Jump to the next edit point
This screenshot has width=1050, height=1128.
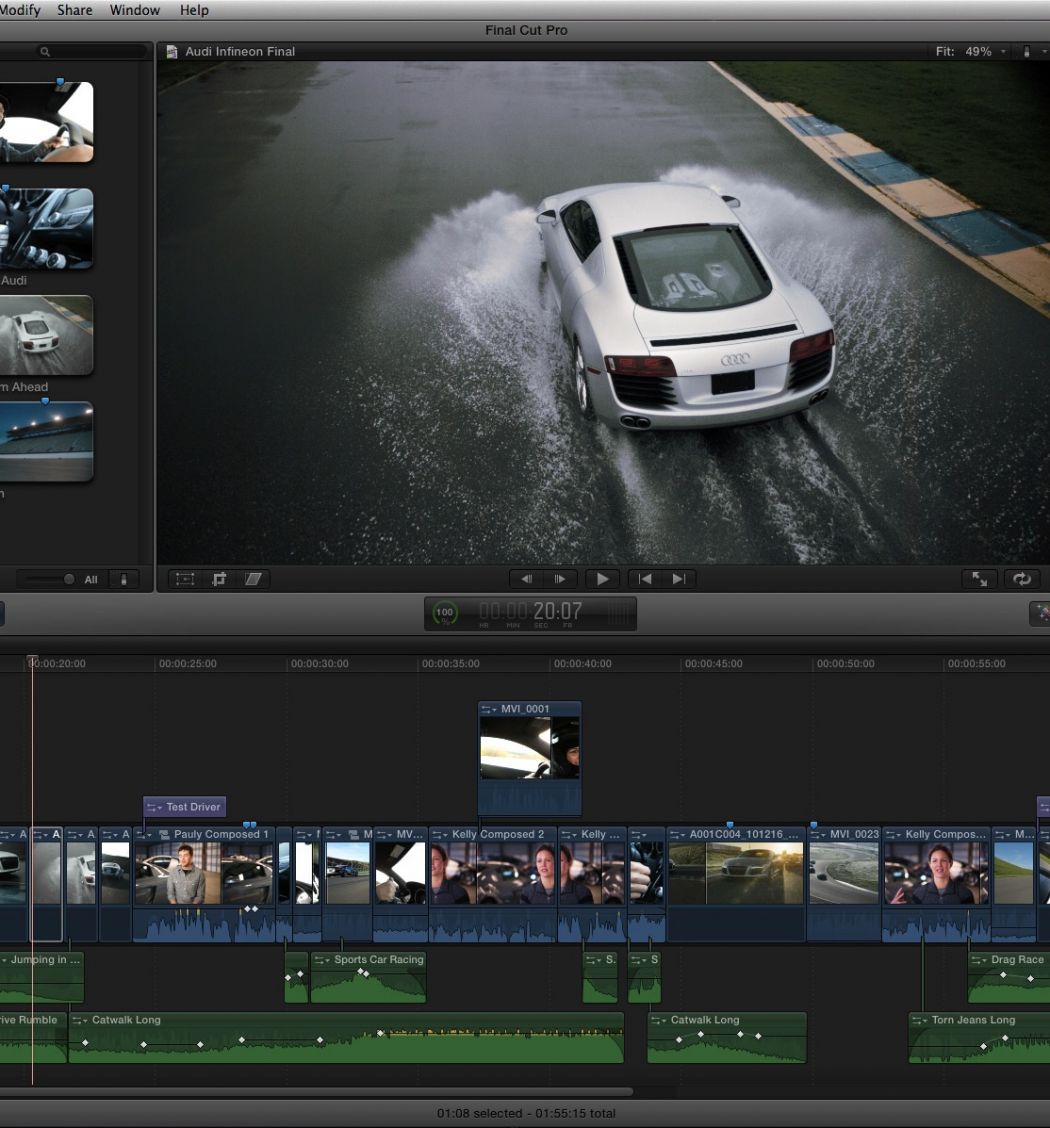click(x=678, y=579)
